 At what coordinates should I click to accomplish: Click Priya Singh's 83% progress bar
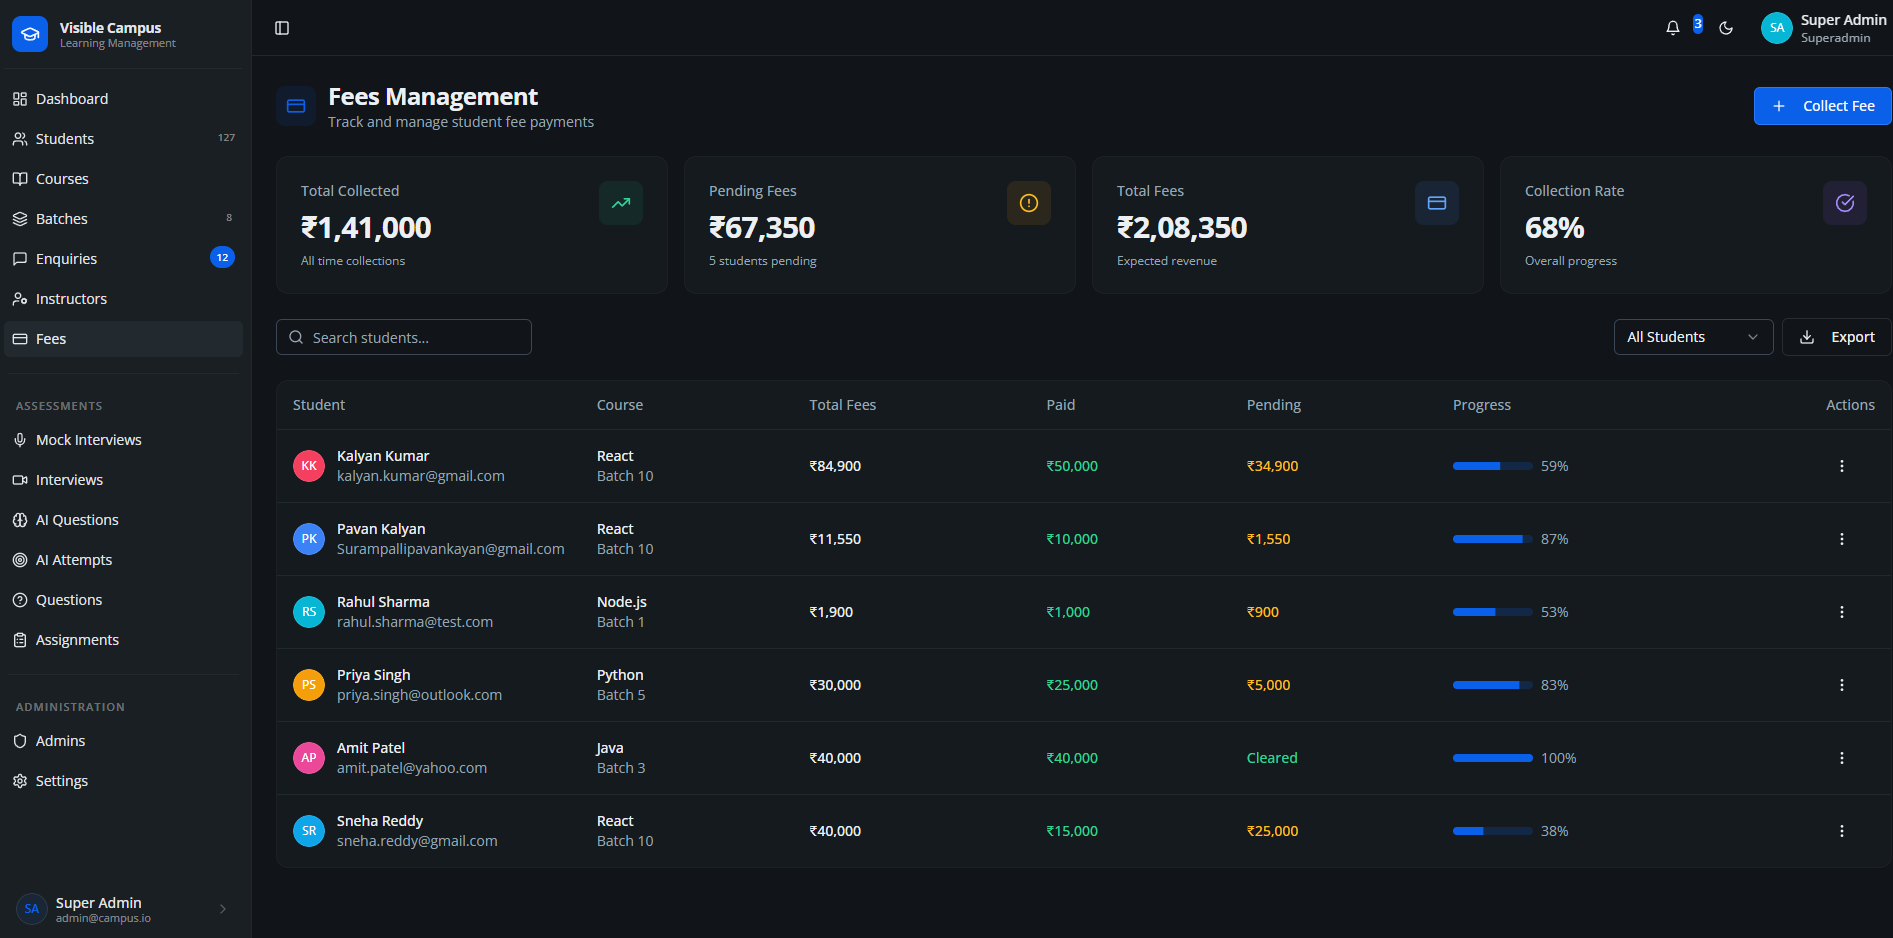pos(1492,685)
